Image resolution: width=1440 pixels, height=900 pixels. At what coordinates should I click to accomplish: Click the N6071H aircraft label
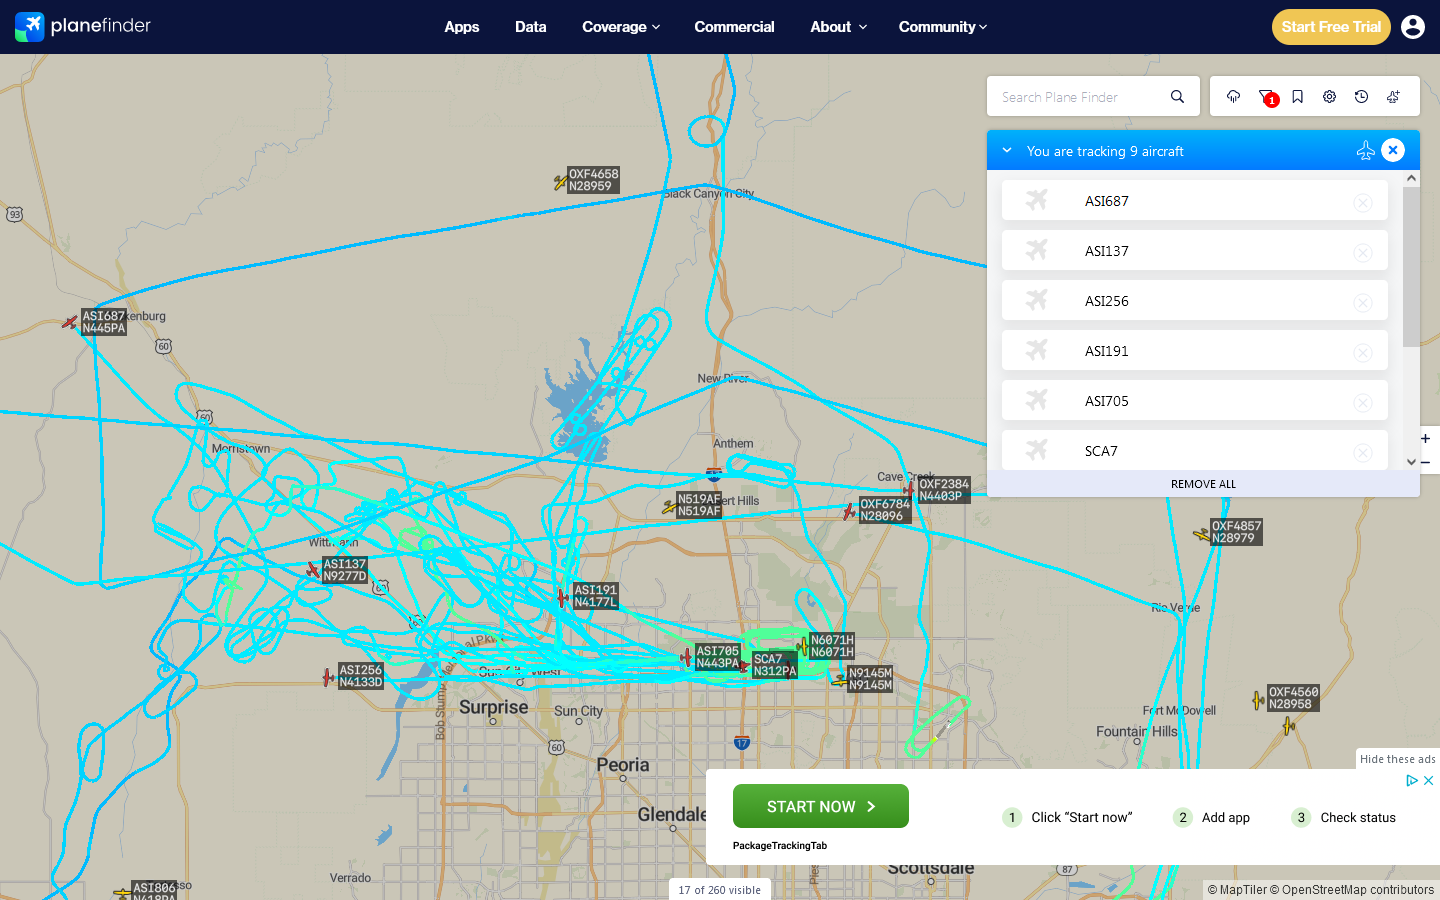coord(832,646)
